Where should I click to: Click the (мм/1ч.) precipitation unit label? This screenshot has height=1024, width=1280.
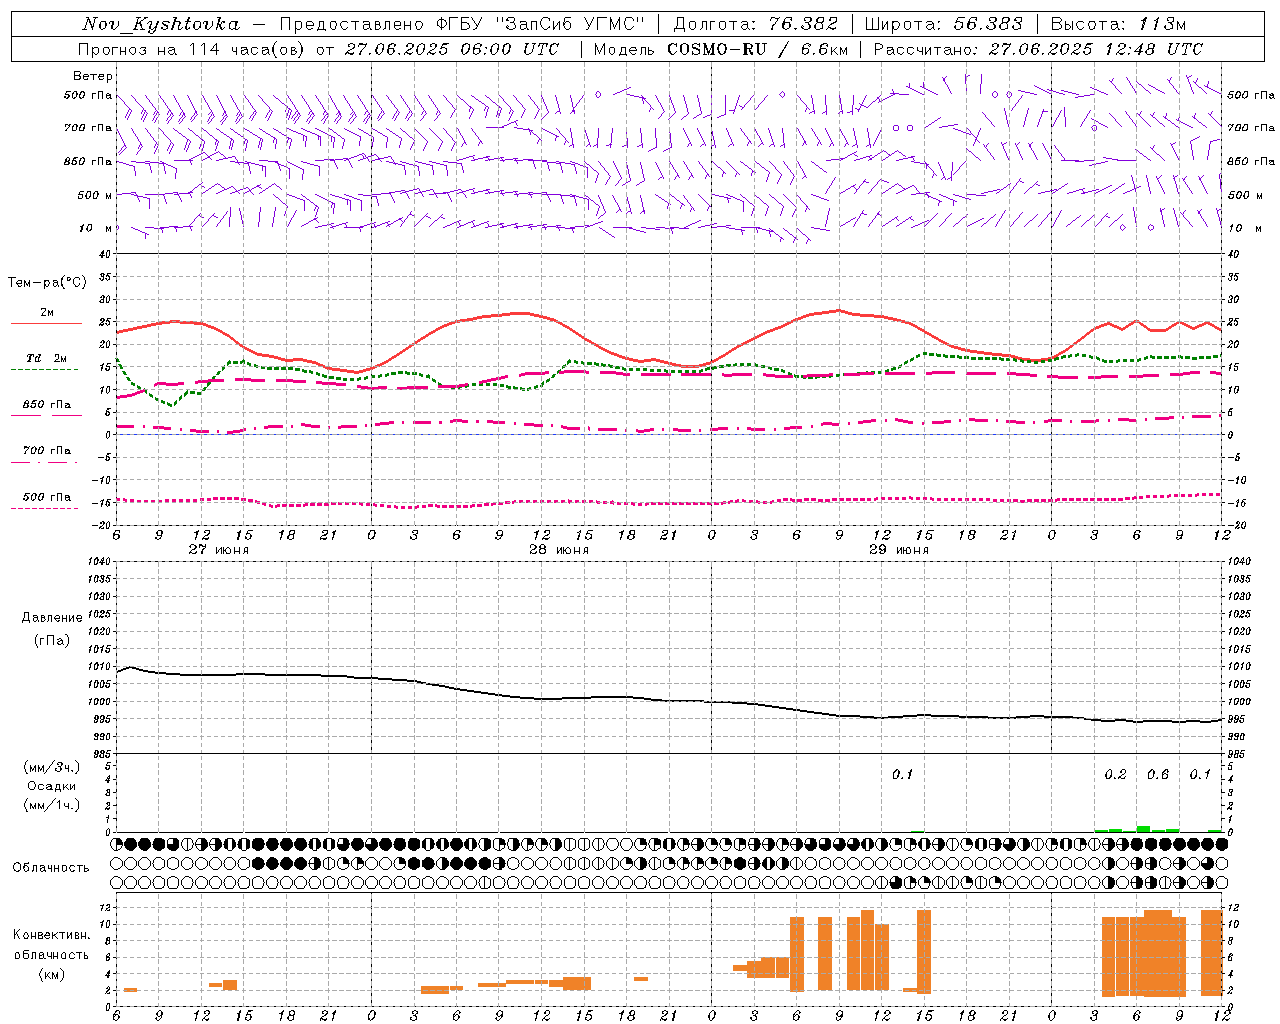(x=52, y=805)
